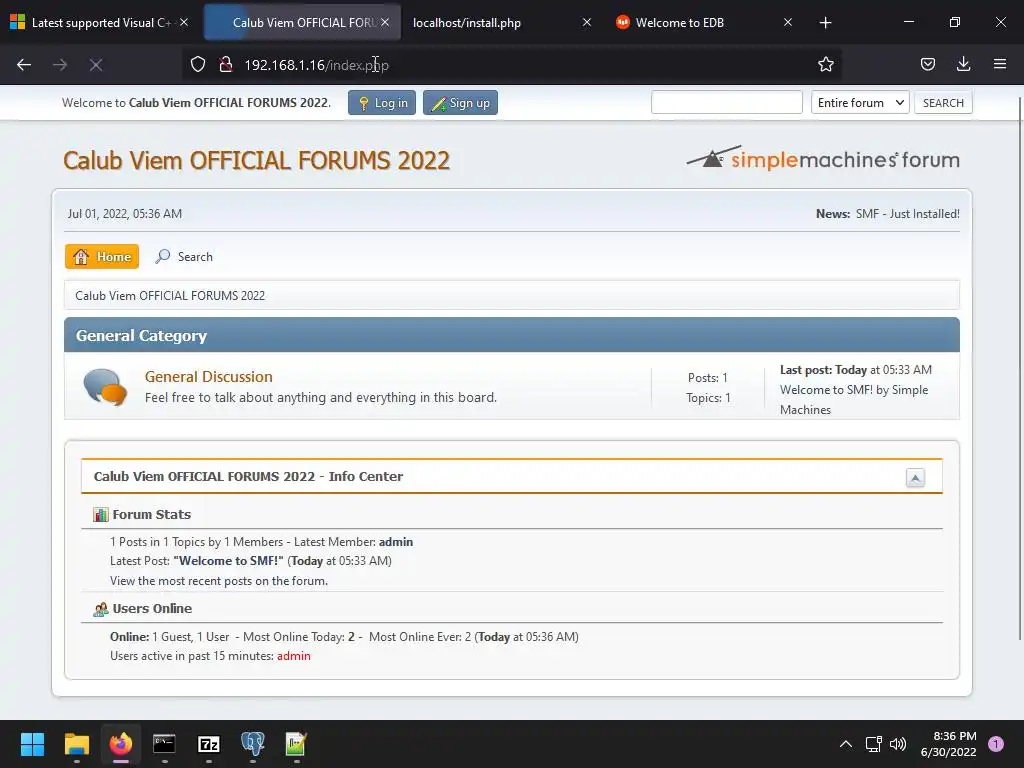Click the General Discussion board icon
Screen dimensions: 1024x768
tap(104, 387)
